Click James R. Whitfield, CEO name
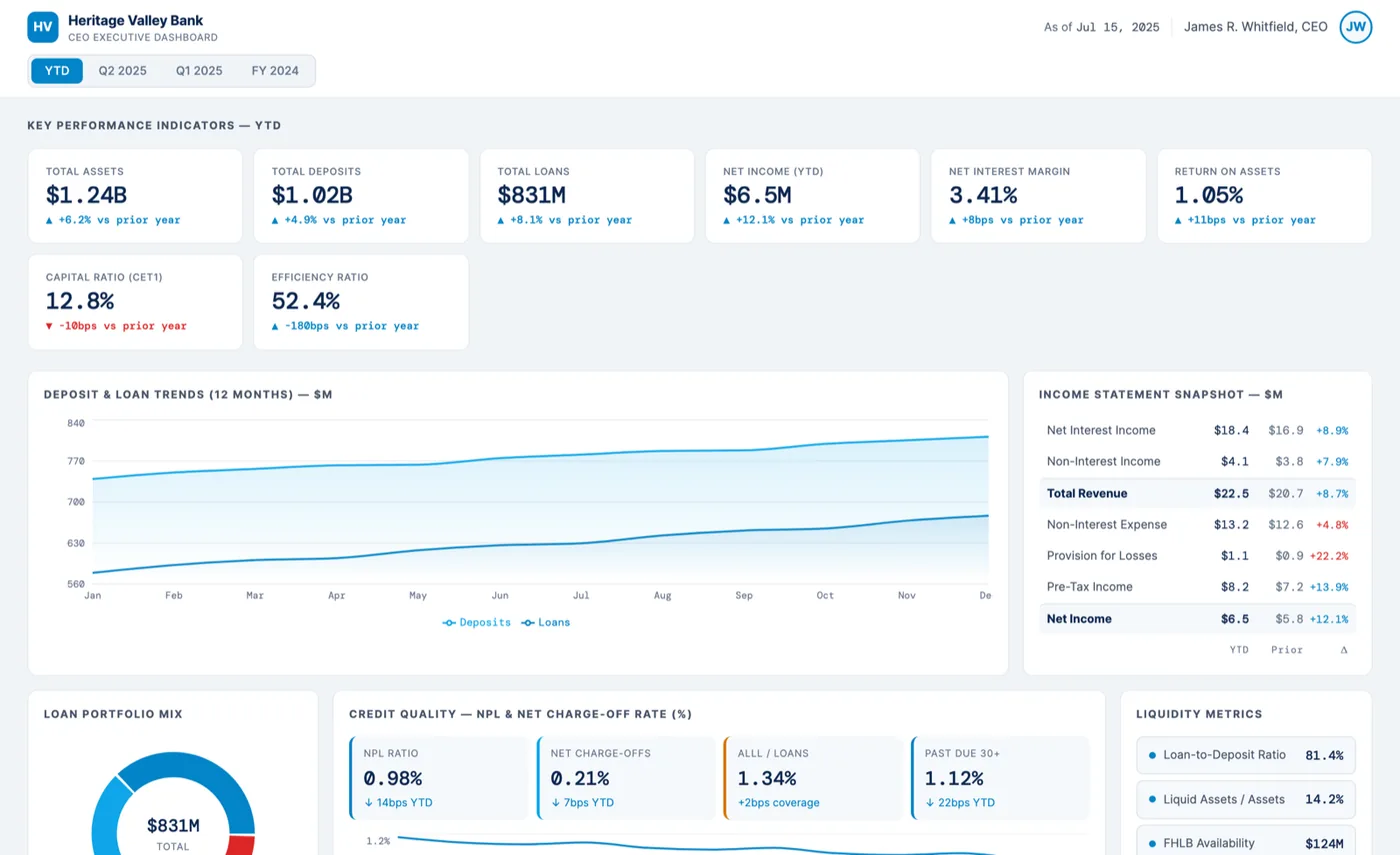This screenshot has height=855, width=1400. coord(1256,27)
